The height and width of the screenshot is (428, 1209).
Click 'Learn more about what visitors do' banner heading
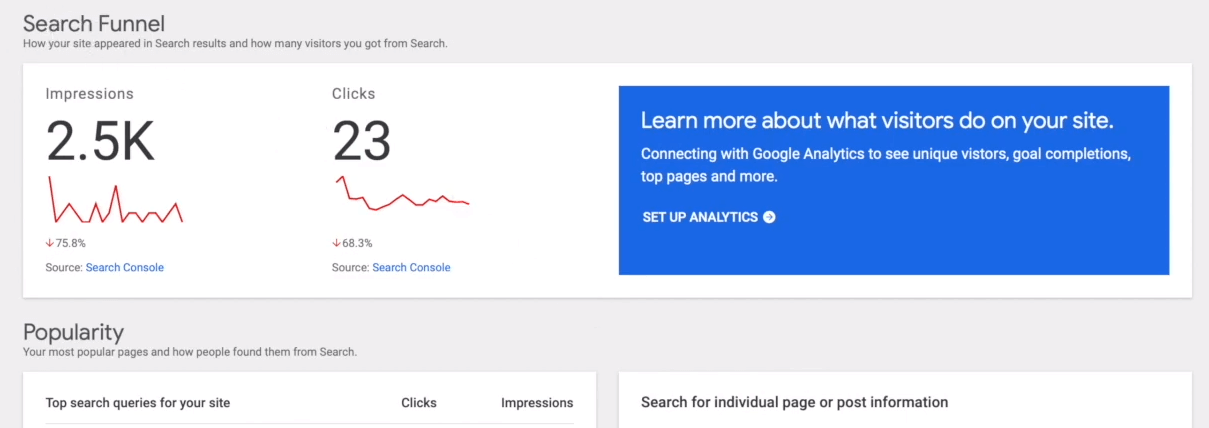tap(877, 121)
